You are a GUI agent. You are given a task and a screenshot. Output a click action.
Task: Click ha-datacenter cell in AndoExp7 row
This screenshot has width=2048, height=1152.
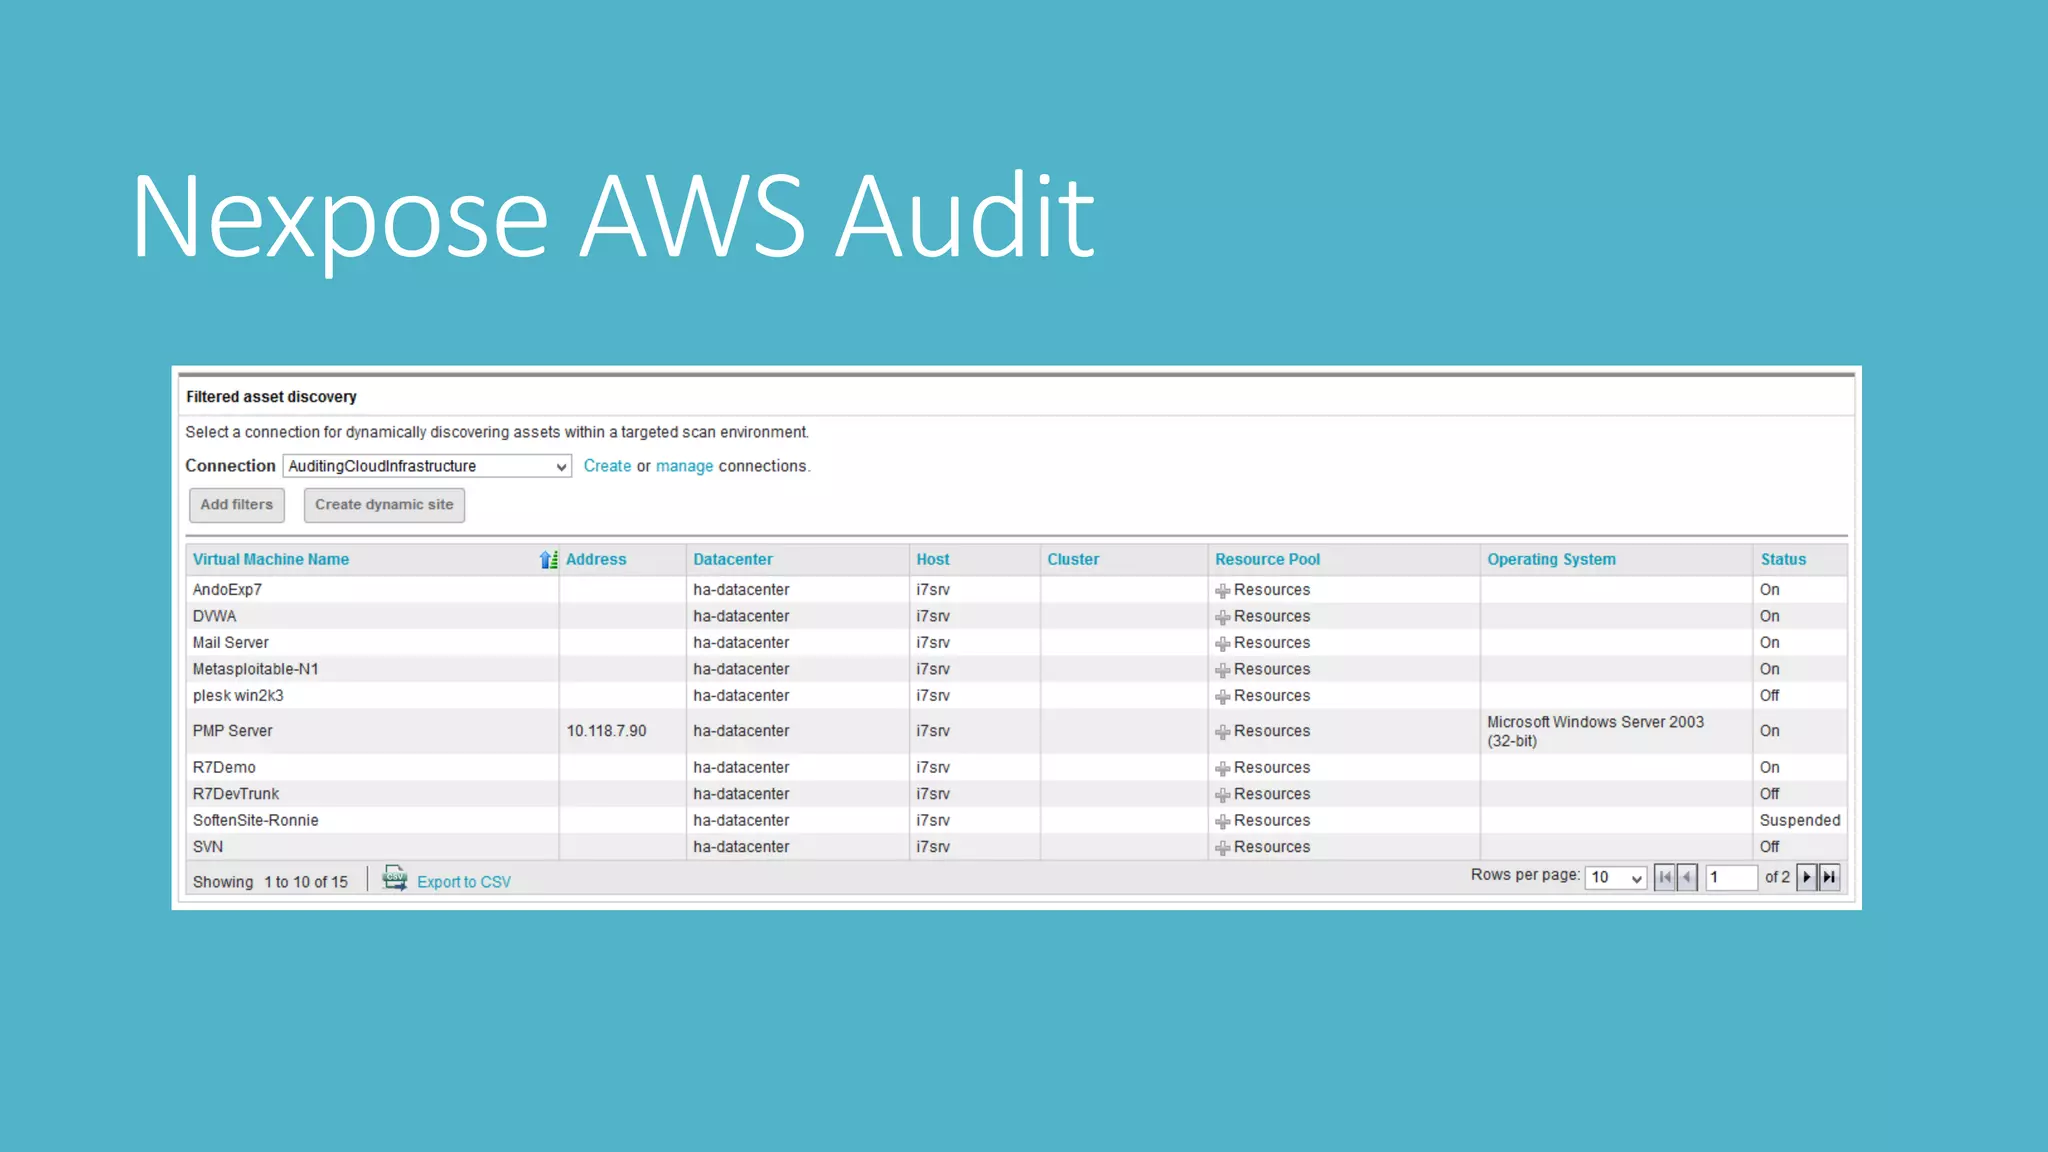tap(741, 590)
